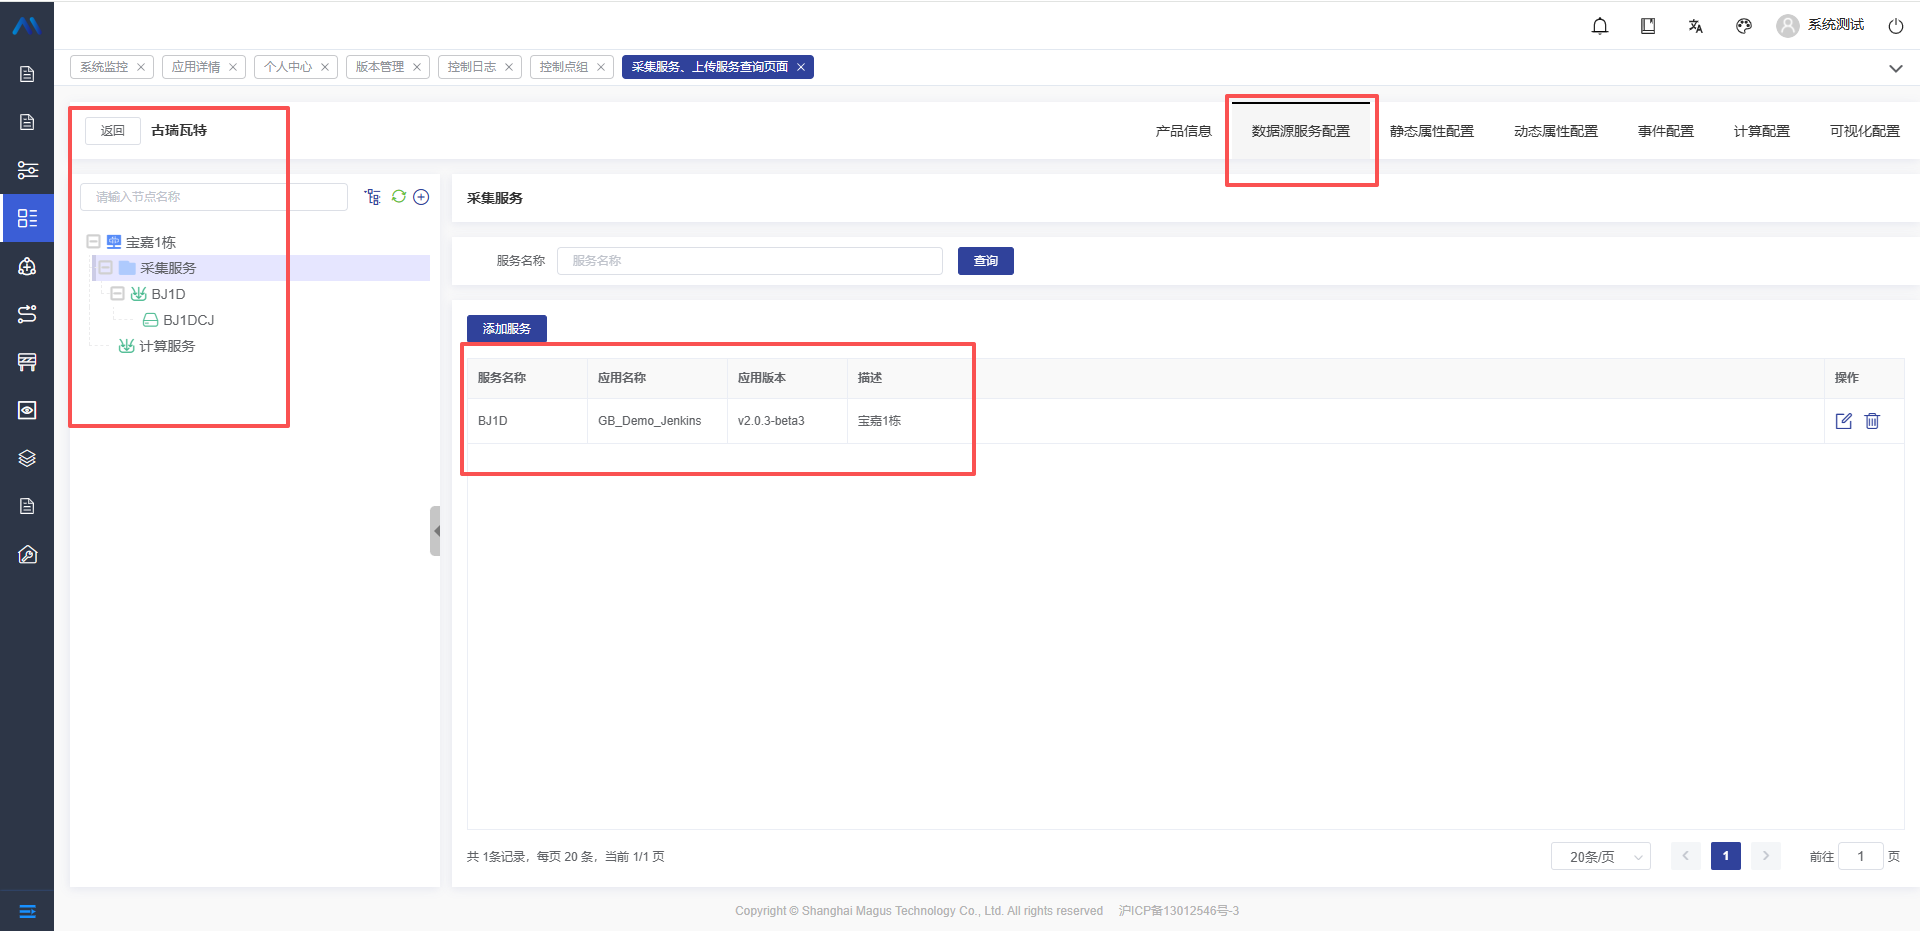Open the language translation icon
Viewport: 1920px width, 931px height.
click(1696, 26)
